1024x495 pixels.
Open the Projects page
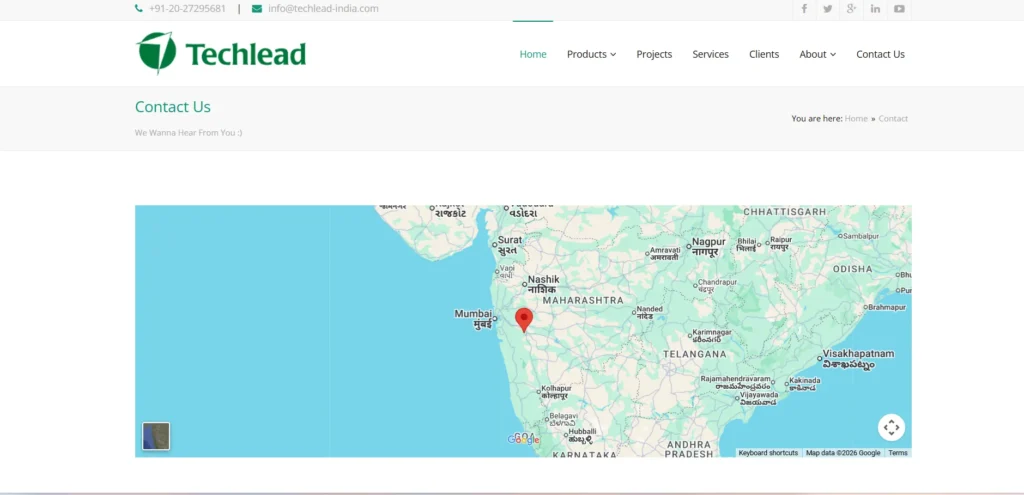(654, 54)
